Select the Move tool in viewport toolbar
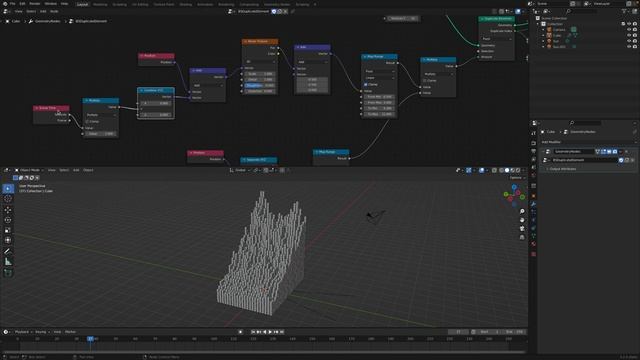This screenshot has width=640, height=360. (x=8, y=210)
